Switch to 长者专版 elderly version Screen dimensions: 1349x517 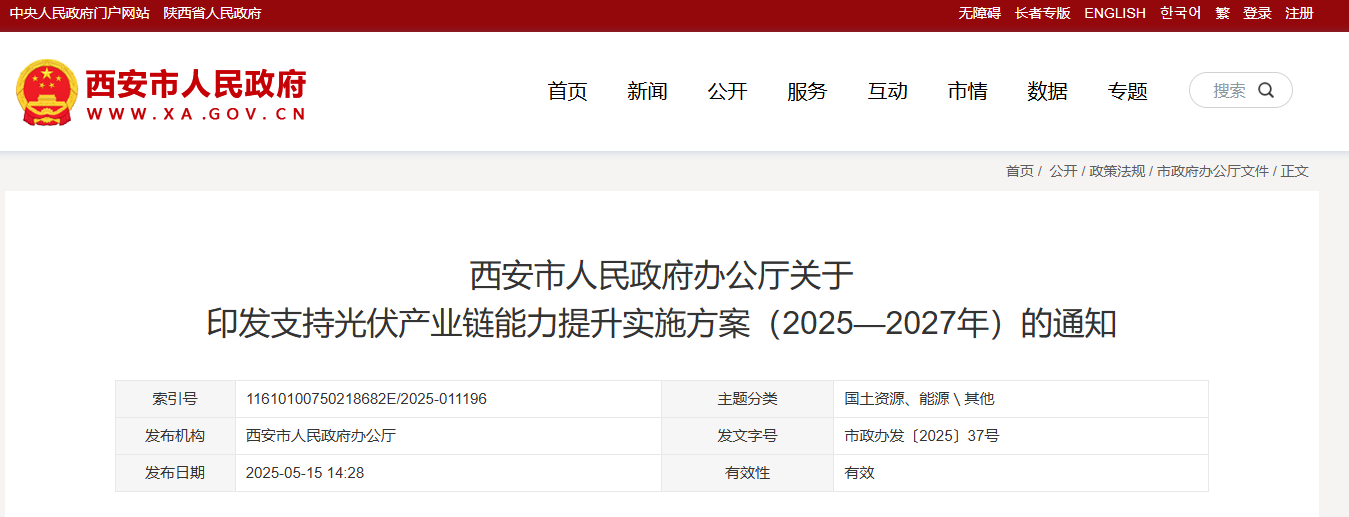click(x=1042, y=13)
